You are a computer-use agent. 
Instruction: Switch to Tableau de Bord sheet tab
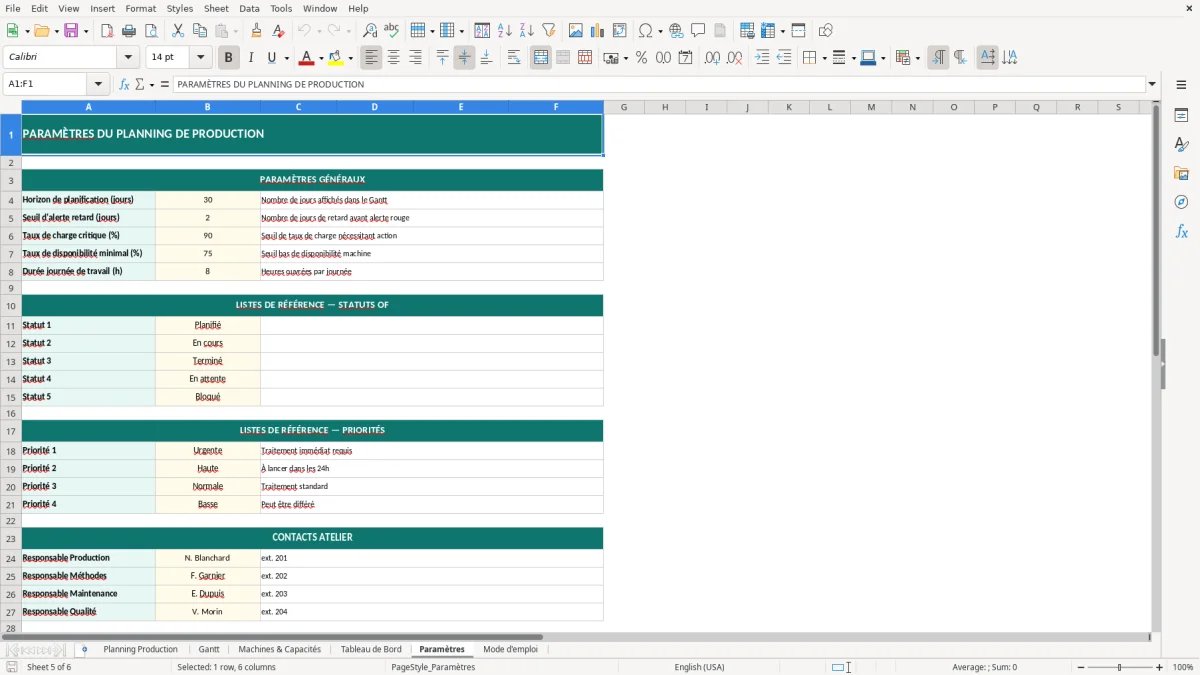371,649
